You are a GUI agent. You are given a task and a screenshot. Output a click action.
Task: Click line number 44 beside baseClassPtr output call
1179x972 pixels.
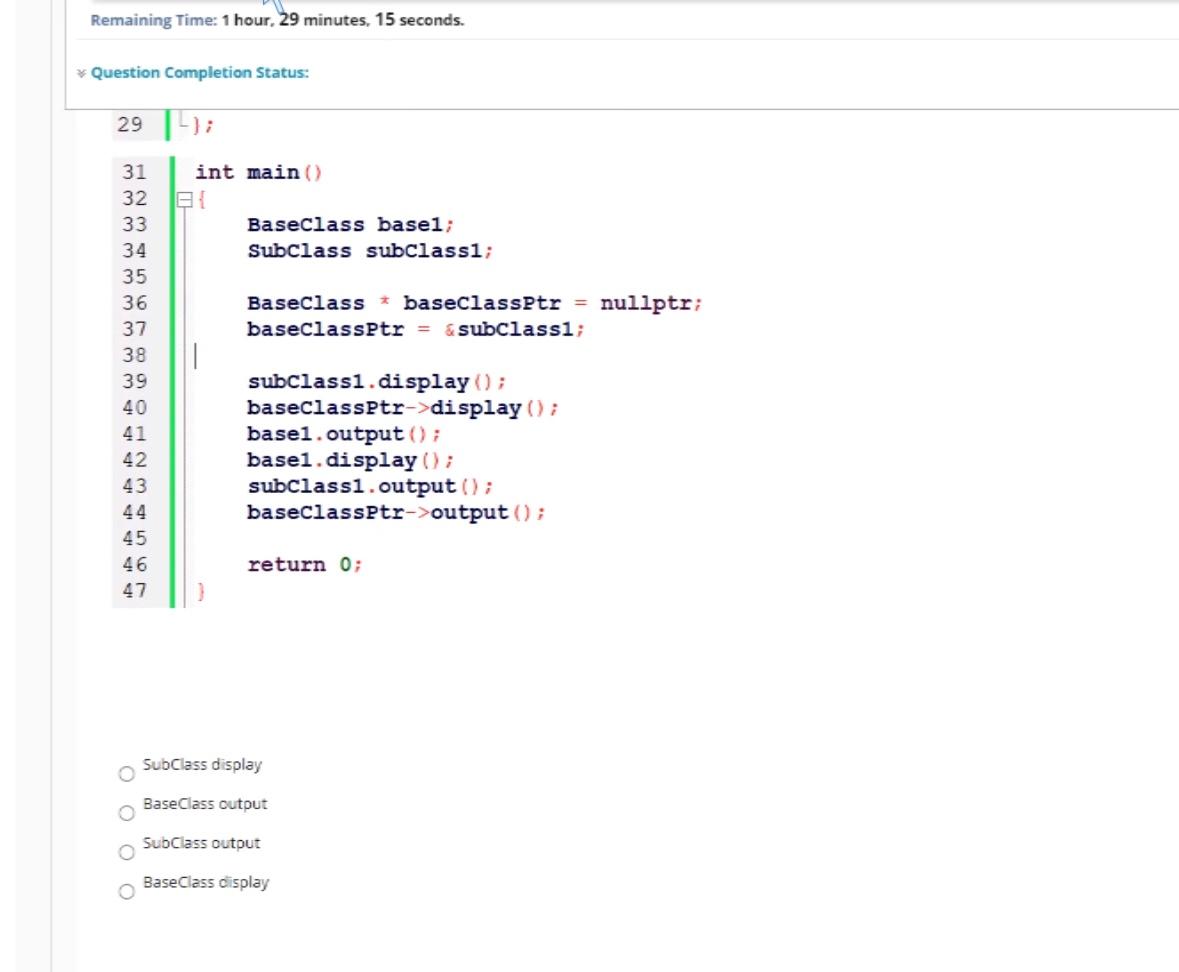pos(131,512)
